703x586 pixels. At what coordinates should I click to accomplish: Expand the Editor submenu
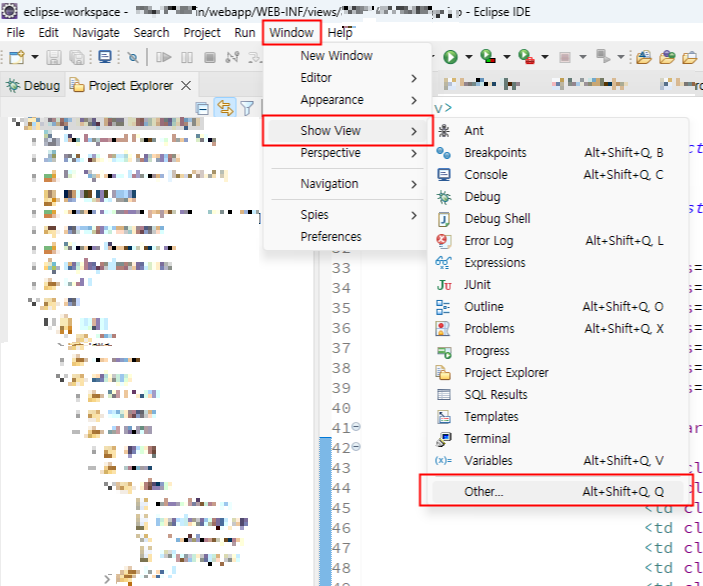(x=346, y=78)
